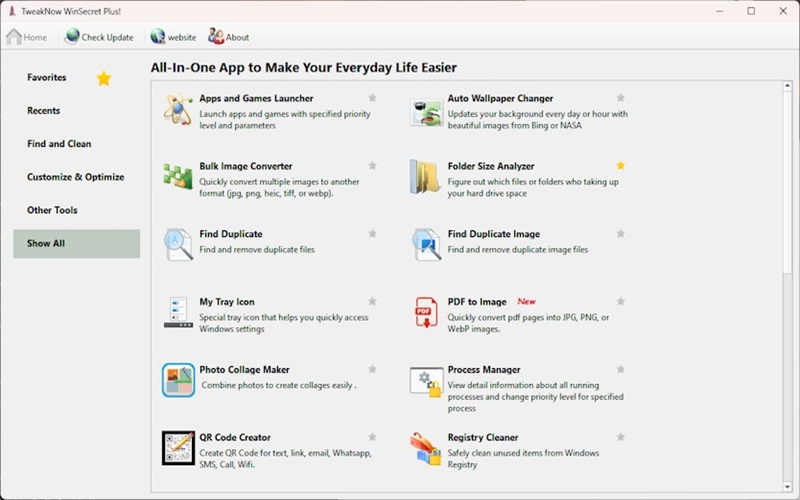Click the Find Duplicate magnifier icon
The image size is (800, 500).
[x=178, y=244]
